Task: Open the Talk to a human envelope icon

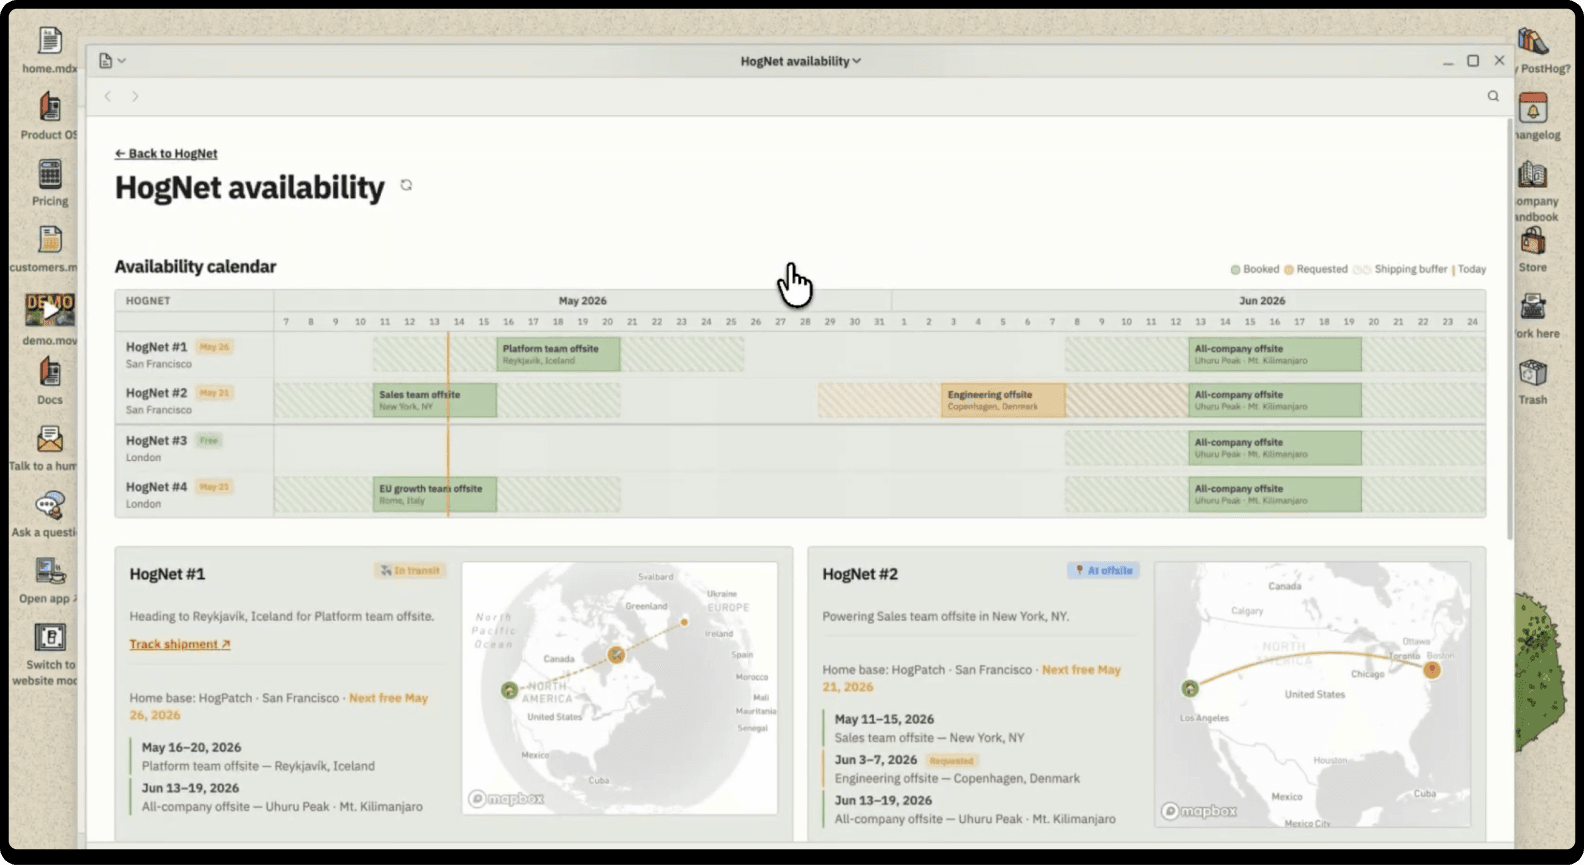Action: pos(50,439)
